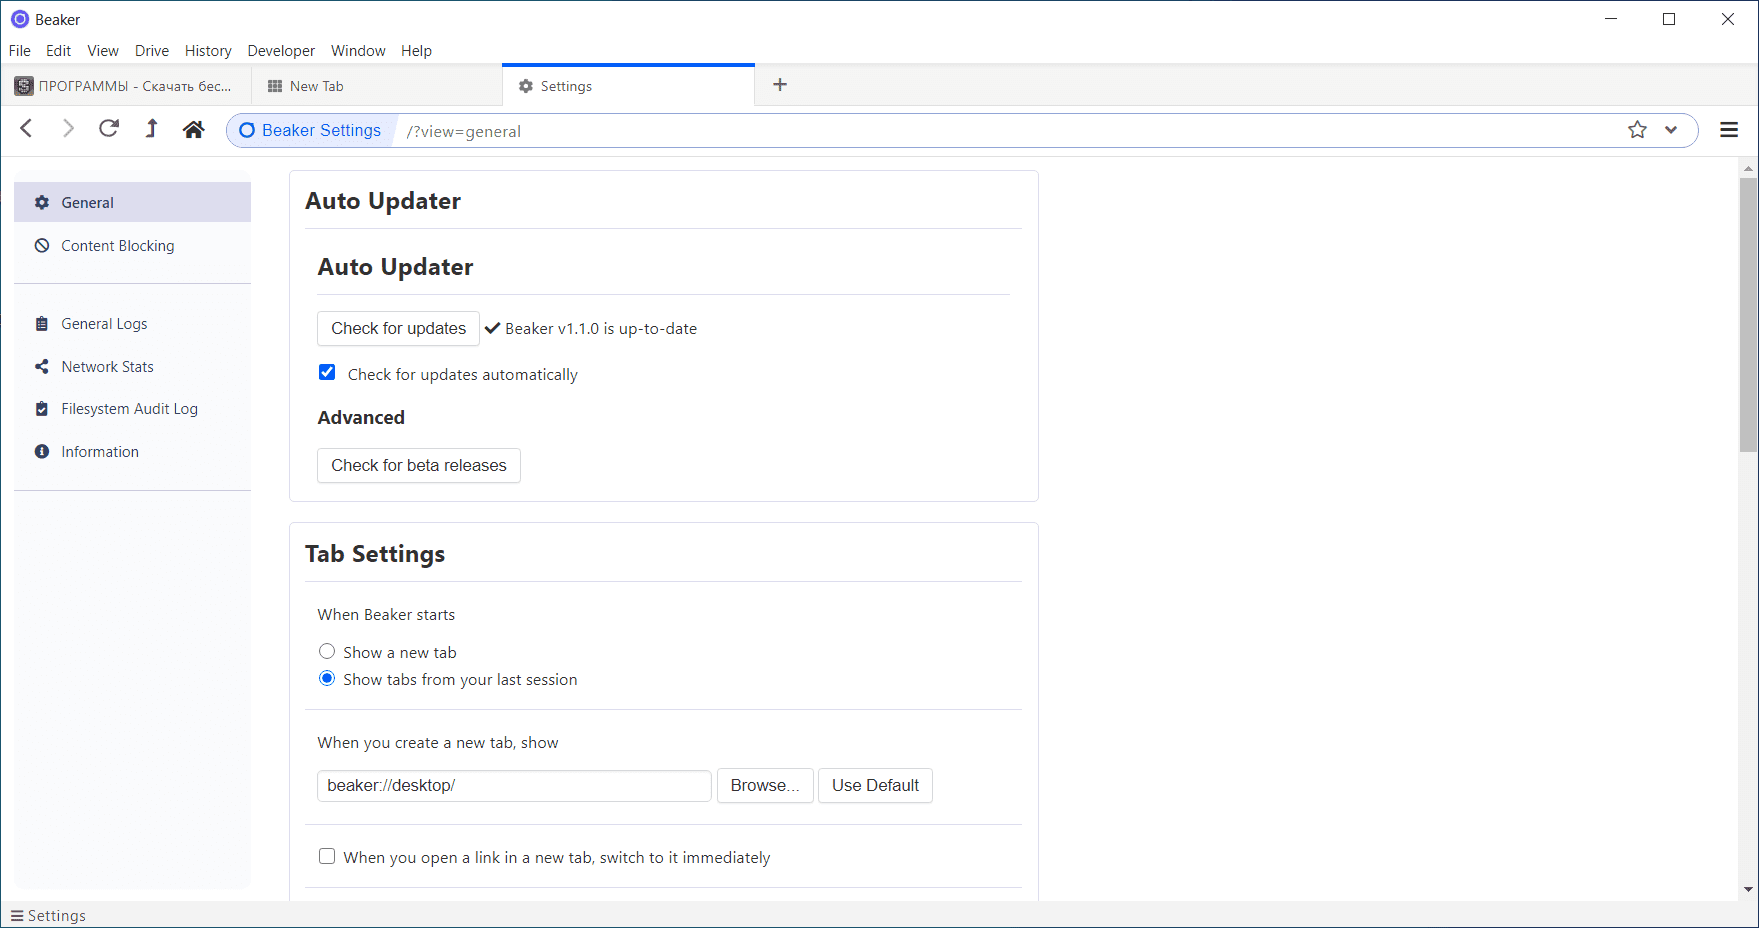
Task: Click the Settings tab gear icon
Action: [x=526, y=87]
